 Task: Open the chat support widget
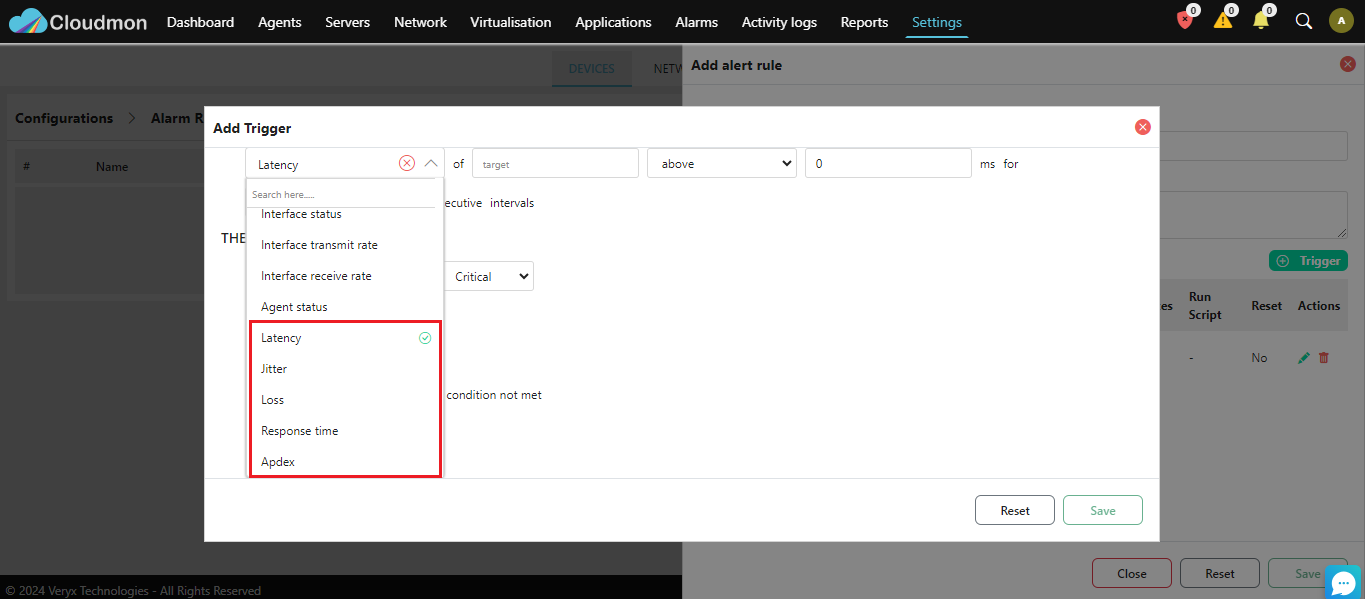pos(1343,581)
